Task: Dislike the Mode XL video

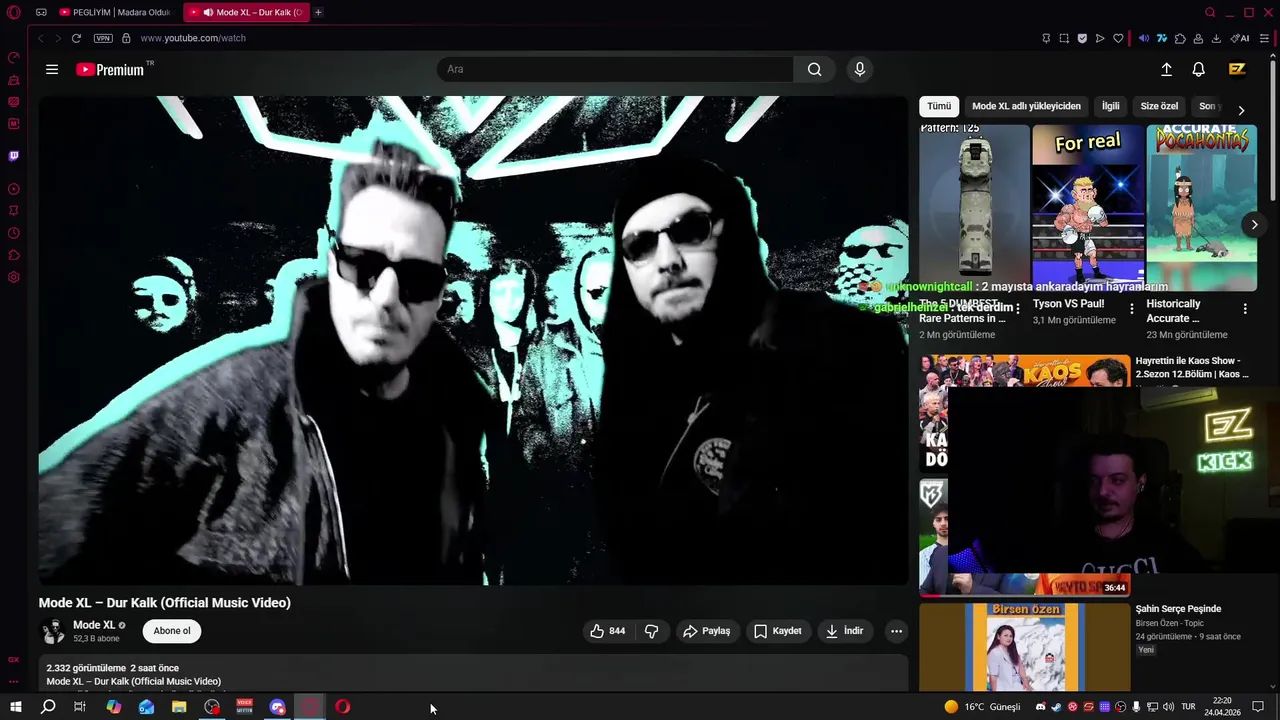Action: click(652, 631)
